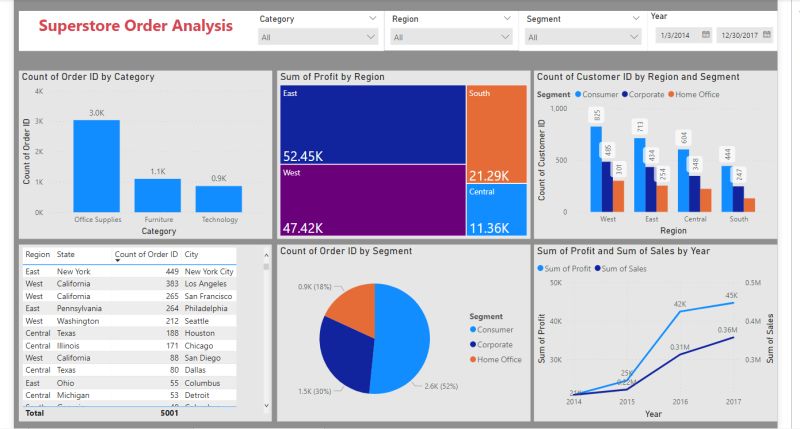Image resolution: width=800 pixels, height=429 pixels.
Task: Select the Technology bar in category chart
Action: pyautogui.click(x=218, y=199)
